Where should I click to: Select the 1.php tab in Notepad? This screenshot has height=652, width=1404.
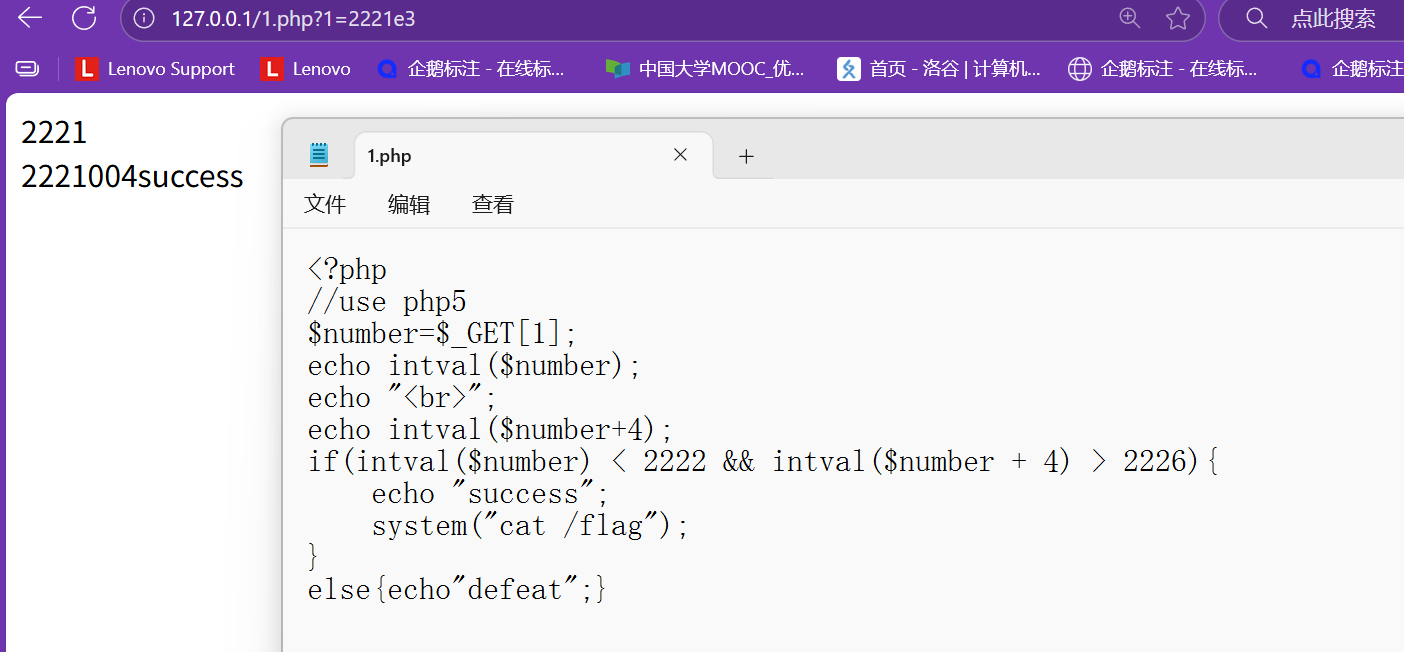tap(500, 156)
